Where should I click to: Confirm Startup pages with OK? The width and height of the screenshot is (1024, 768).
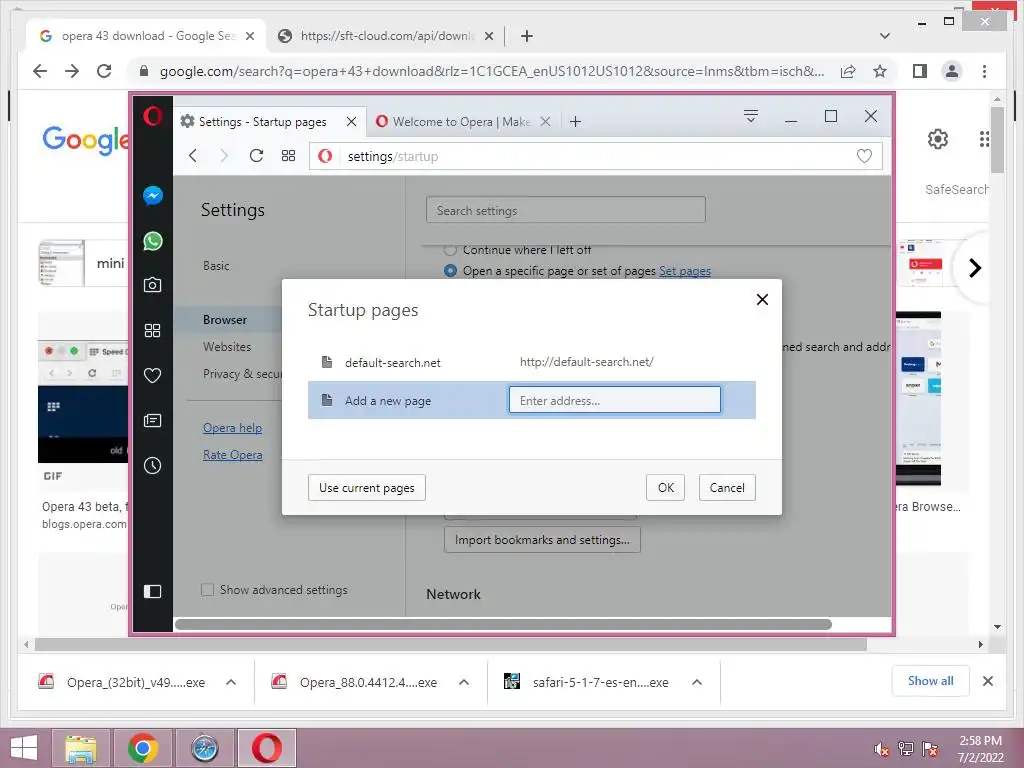(665, 488)
